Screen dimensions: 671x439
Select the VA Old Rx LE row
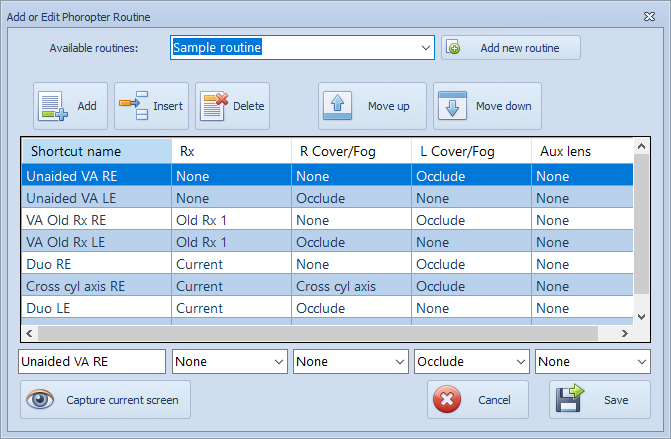pos(96,242)
